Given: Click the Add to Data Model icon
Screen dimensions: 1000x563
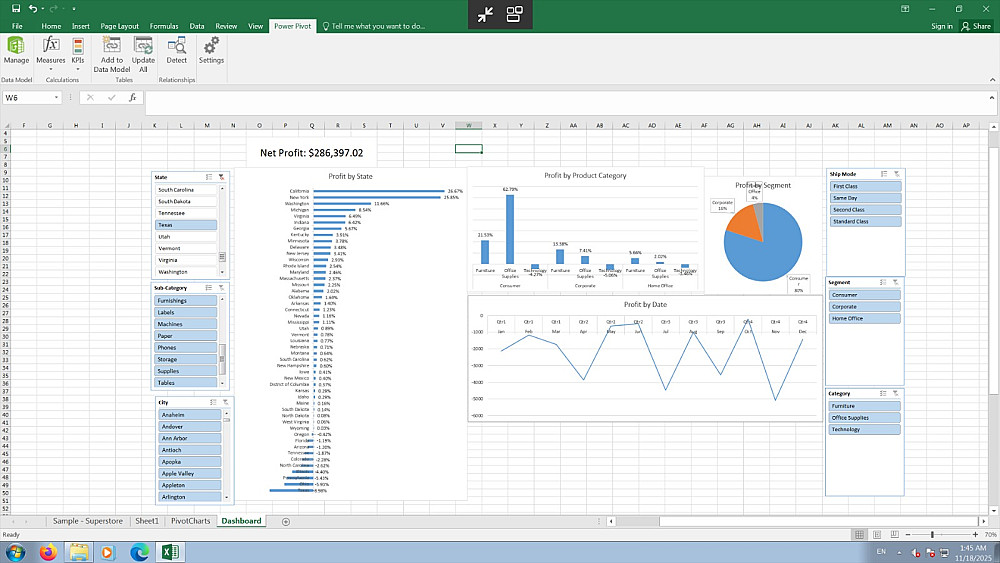Looking at the screenshot, I should (112, 45).
